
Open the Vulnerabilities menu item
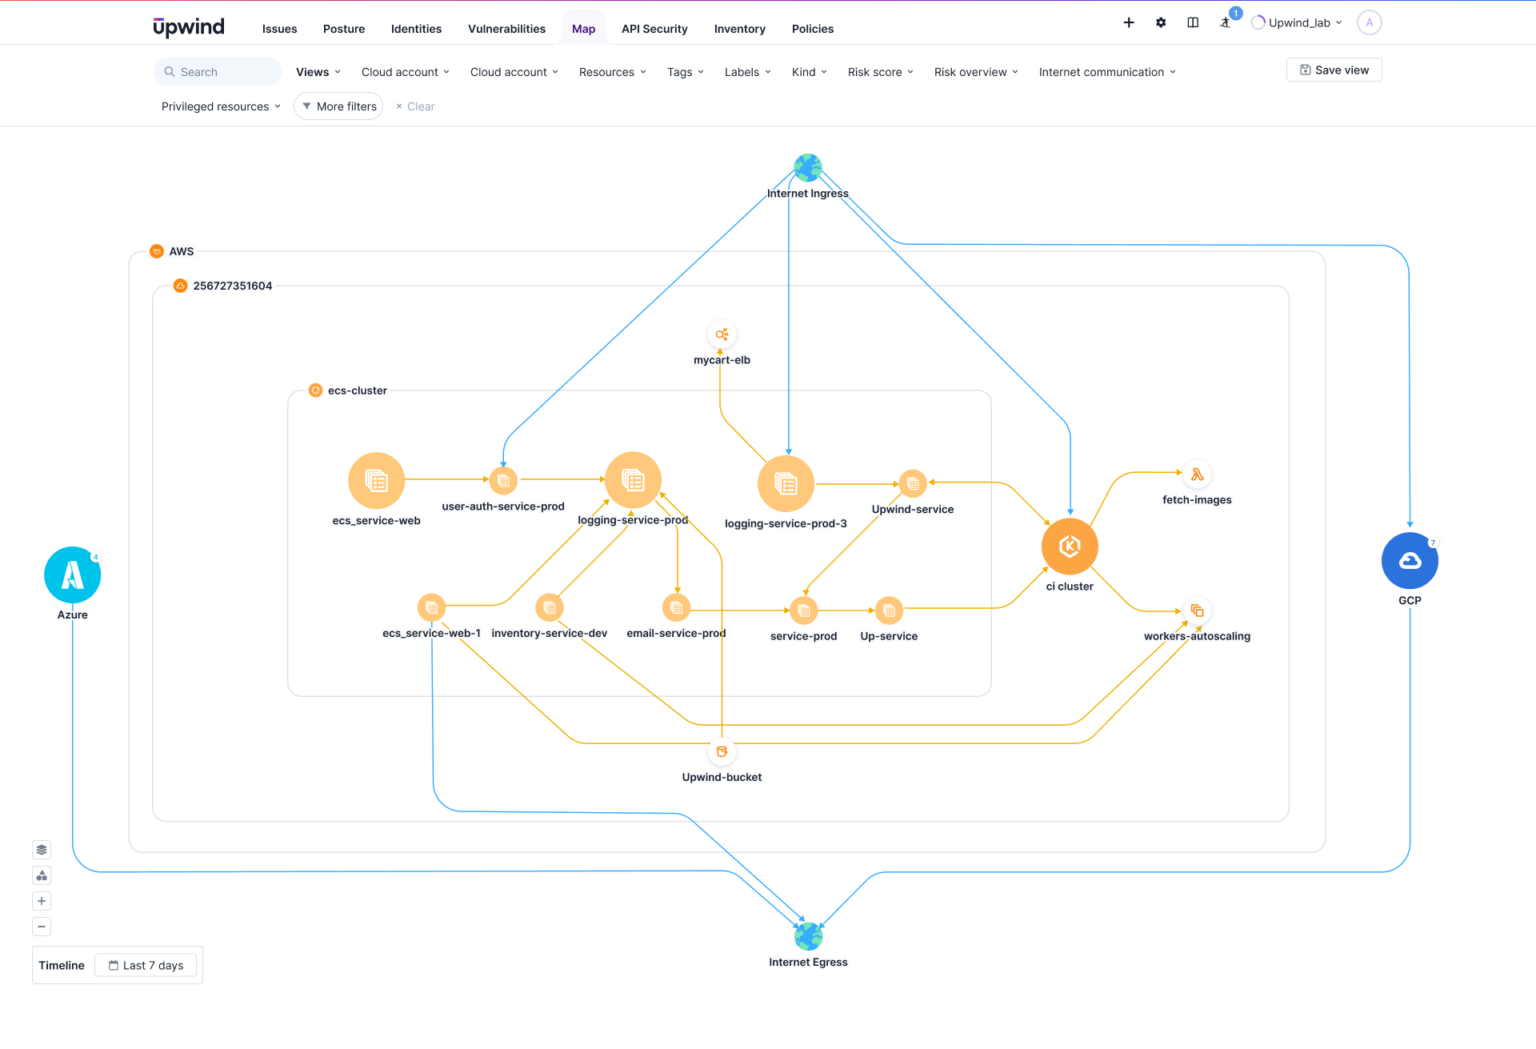click(x=506, y=28)
